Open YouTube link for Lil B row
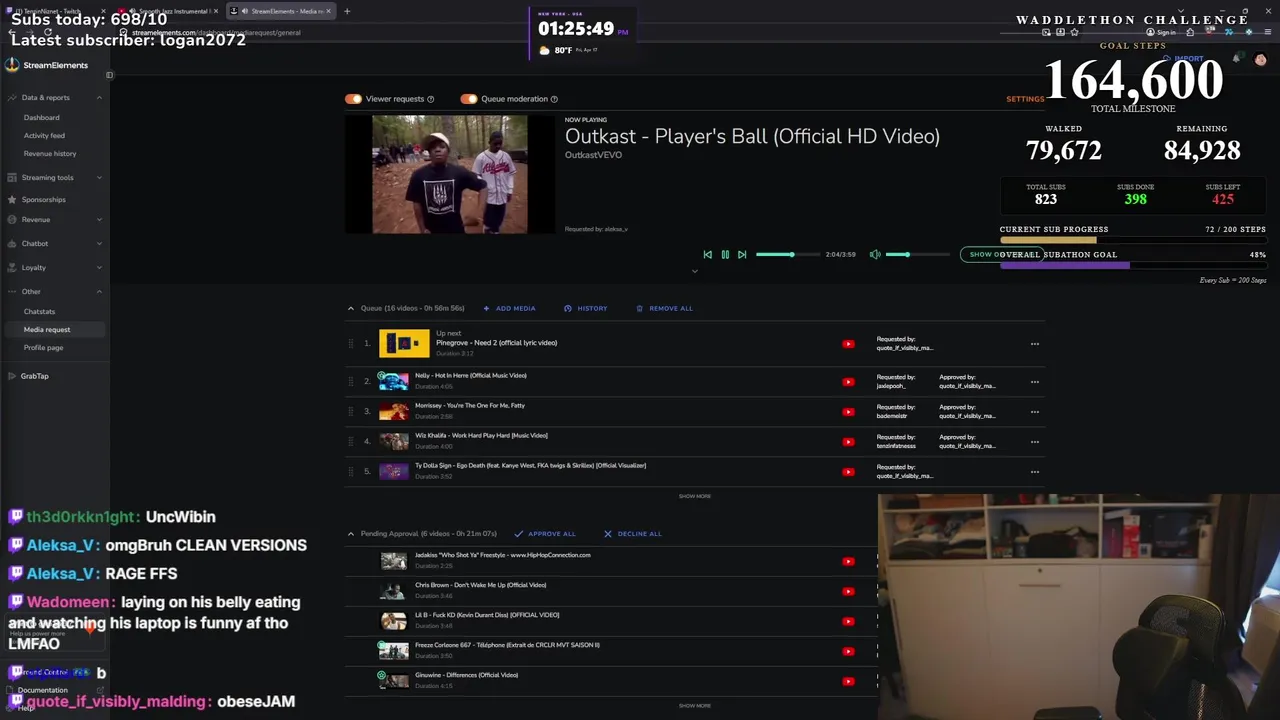This screenshot has width=1280, height=720. click(x=848, y=622)
